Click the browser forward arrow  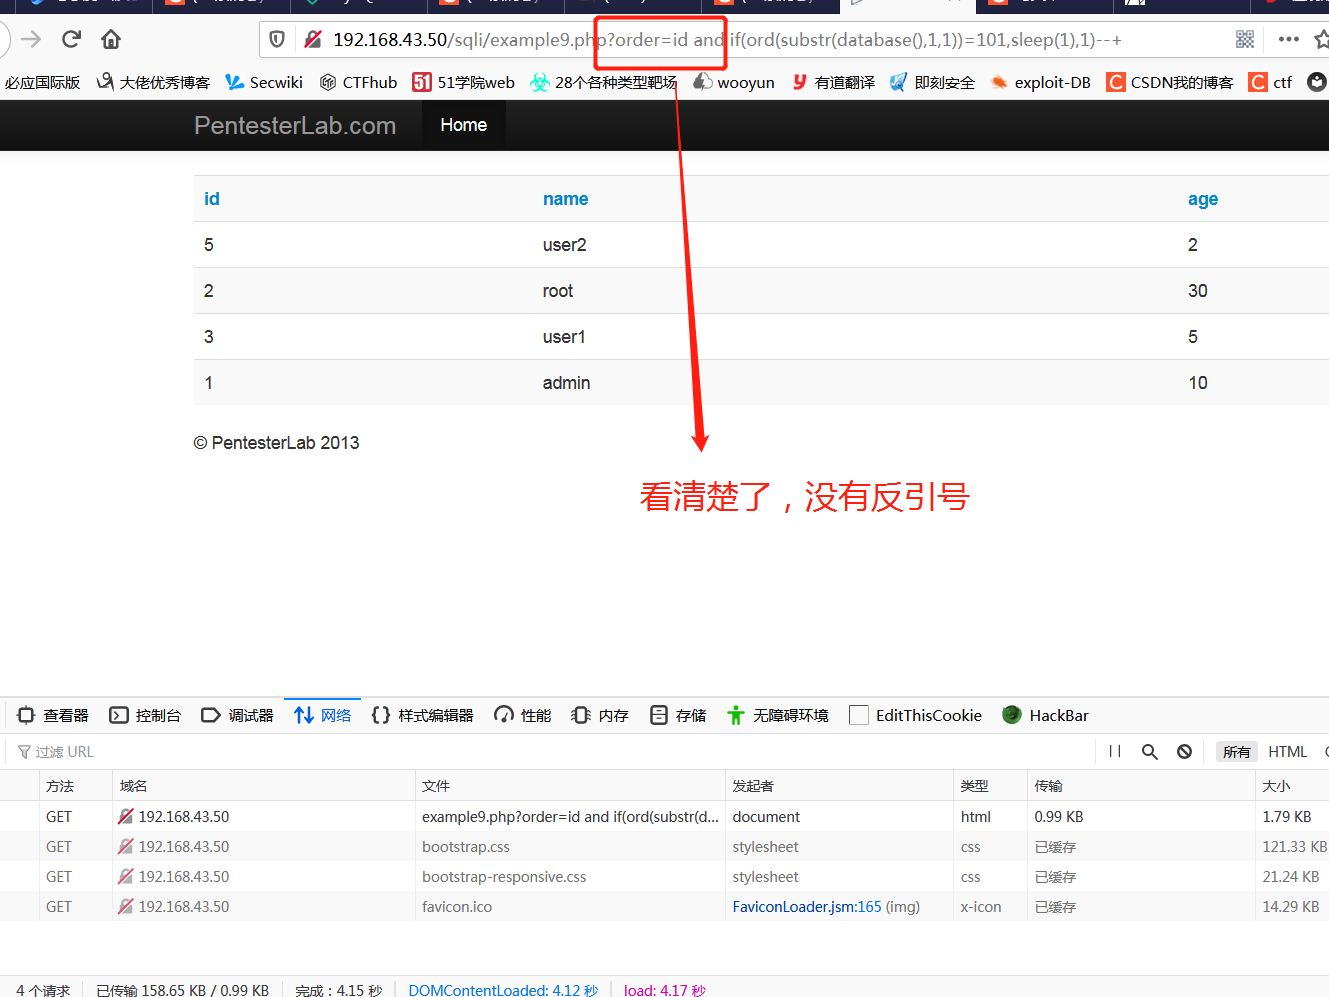click(x=31, y=39)
